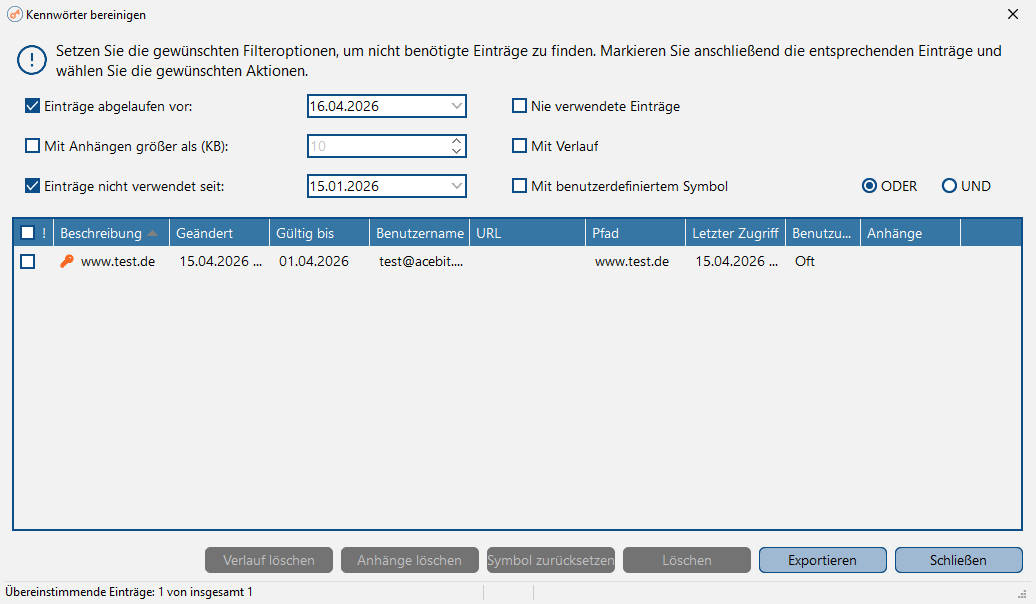This screenshot has height=604, width=1036.
Task: Sort by Benutzername column header
Action: click(420, 233)
